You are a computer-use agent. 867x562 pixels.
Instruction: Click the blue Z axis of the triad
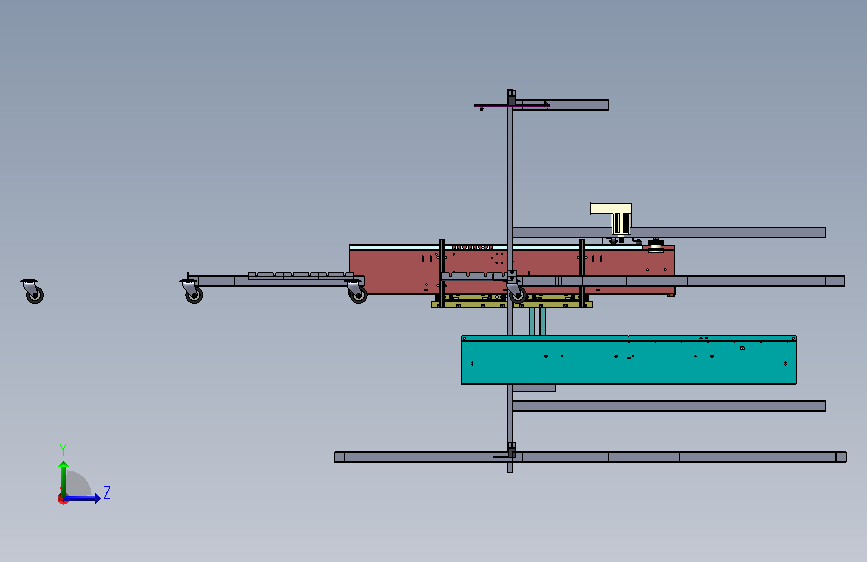click(x=82, y=498)
